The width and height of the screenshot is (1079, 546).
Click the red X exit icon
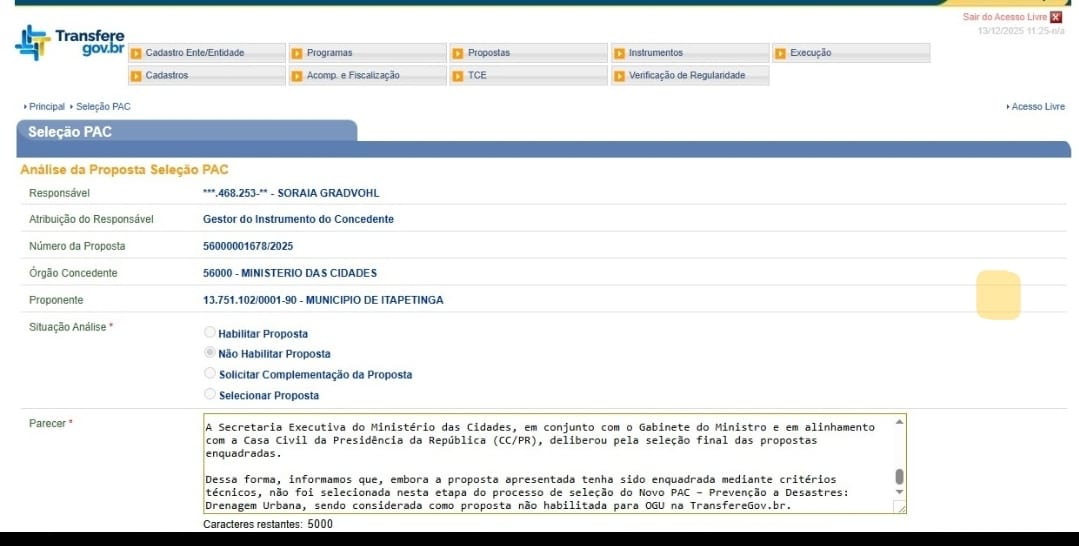click(x=1056, y=17)
